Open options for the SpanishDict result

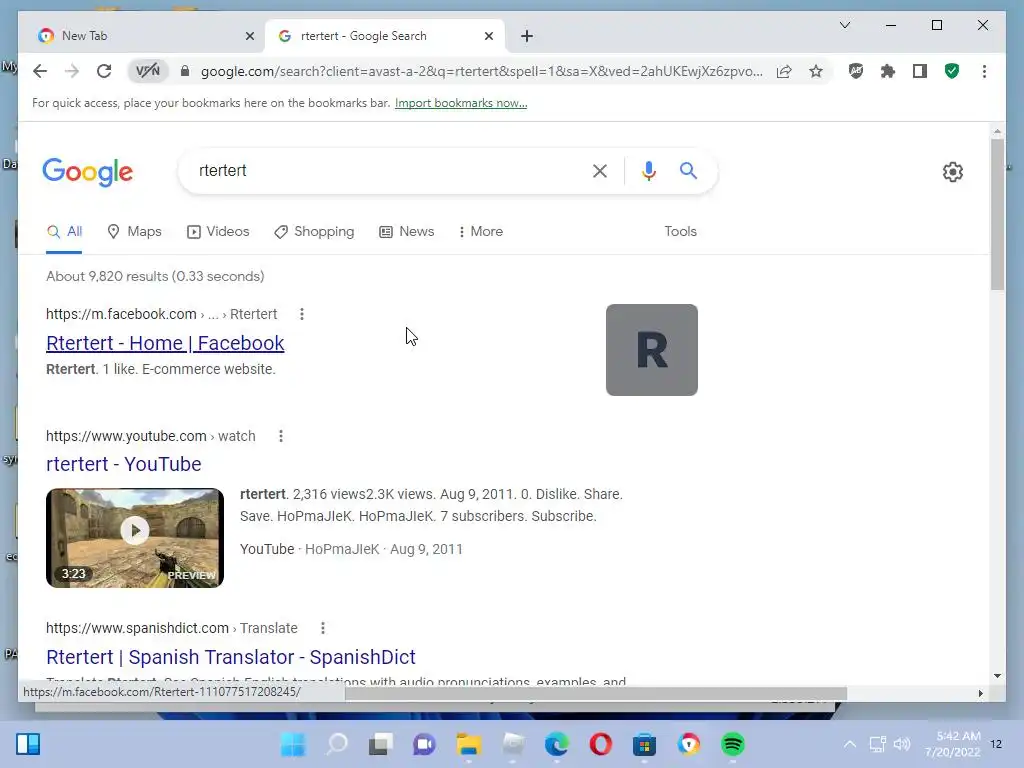(x=323, y=628)
